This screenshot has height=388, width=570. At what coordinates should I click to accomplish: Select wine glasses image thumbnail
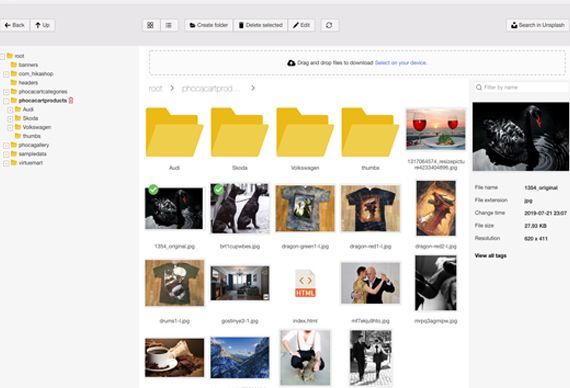(435, 129)
